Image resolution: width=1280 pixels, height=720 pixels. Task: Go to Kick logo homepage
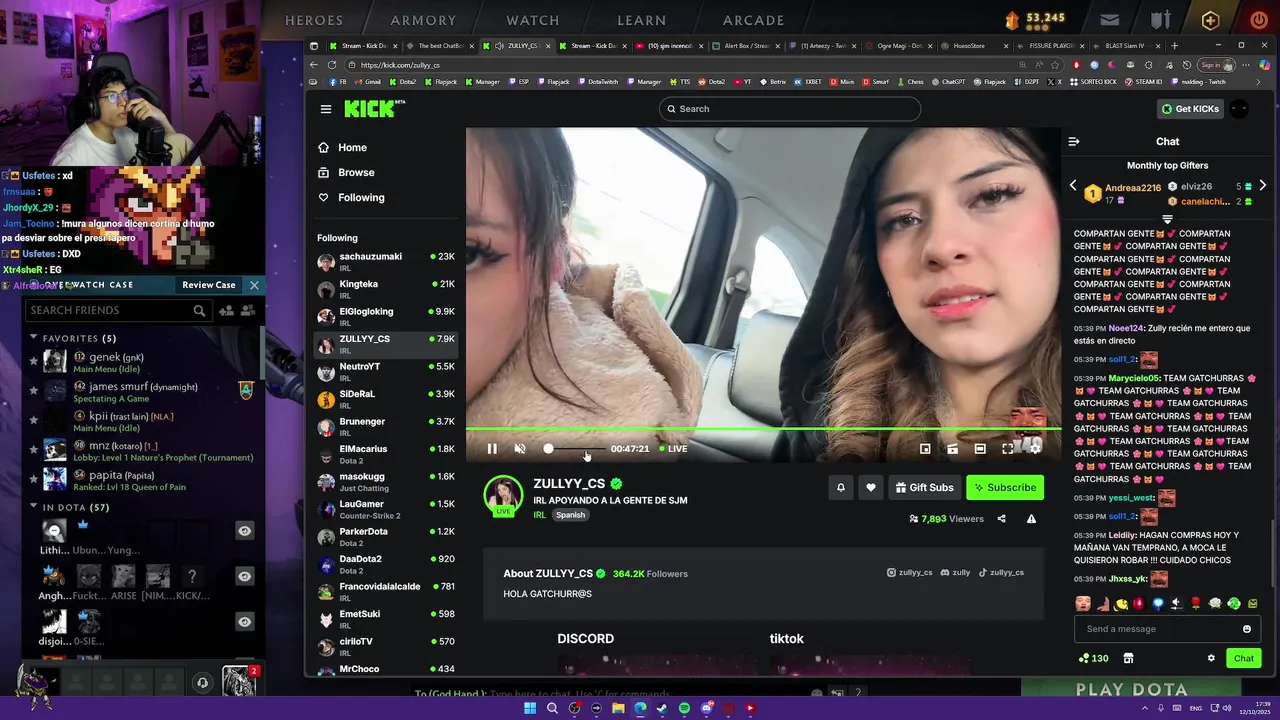pyautogui.click(x=375, y=109)
